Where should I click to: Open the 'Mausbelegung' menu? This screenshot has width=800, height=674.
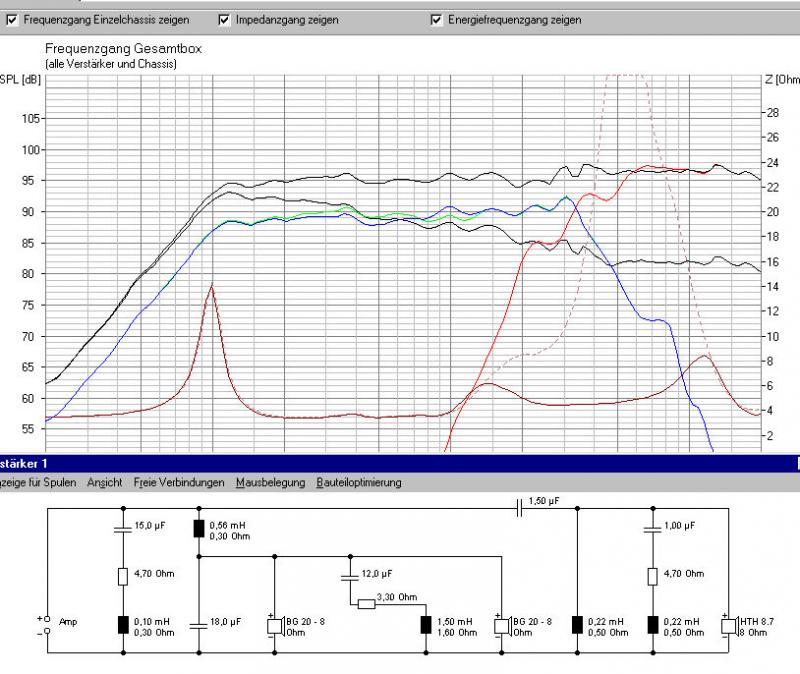270,483
